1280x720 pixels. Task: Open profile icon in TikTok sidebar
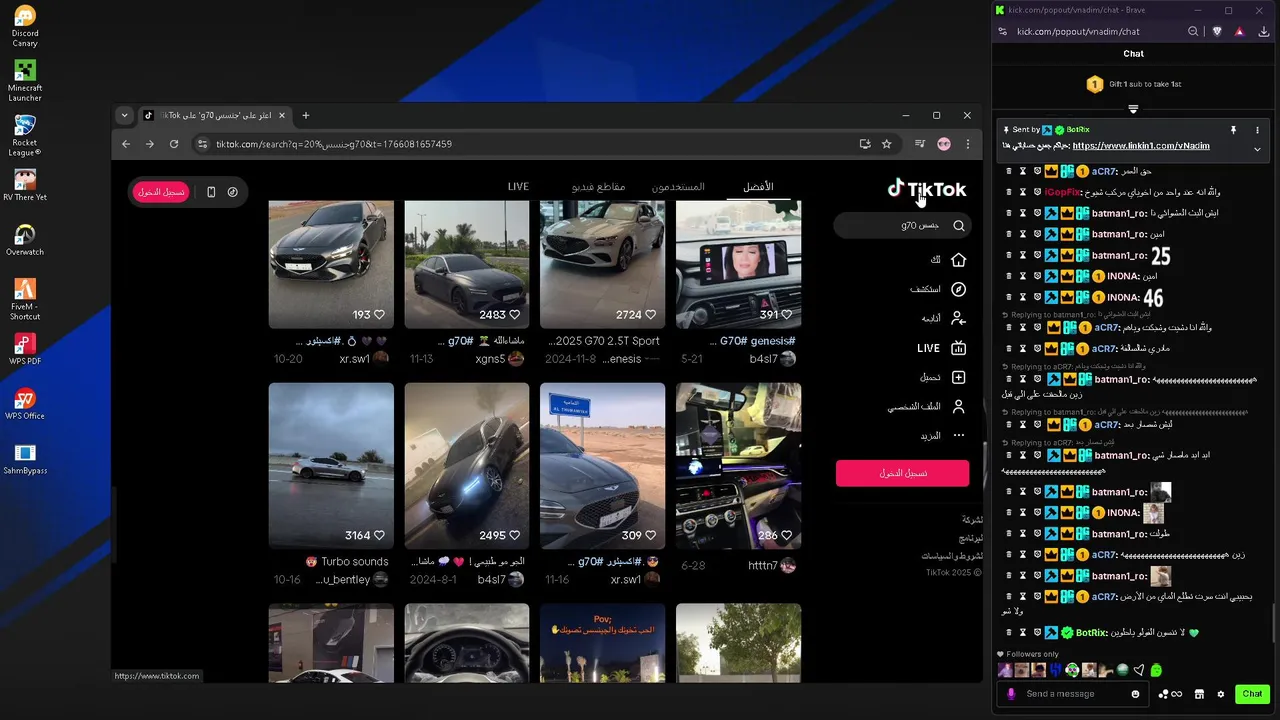[x=958, y=407]
